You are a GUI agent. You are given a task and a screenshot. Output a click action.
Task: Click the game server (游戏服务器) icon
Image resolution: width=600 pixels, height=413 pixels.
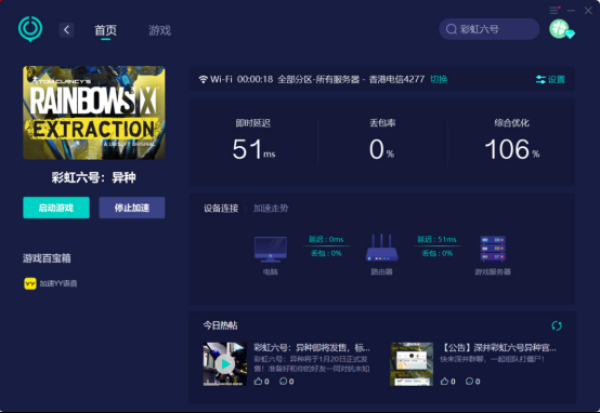click(x=492, y=249)
